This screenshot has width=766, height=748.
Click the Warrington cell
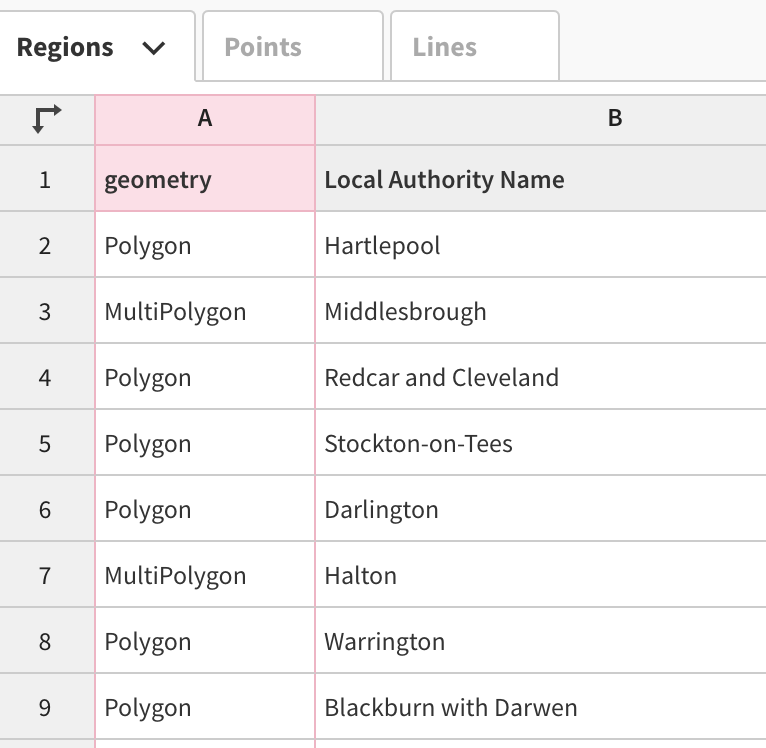541,640
